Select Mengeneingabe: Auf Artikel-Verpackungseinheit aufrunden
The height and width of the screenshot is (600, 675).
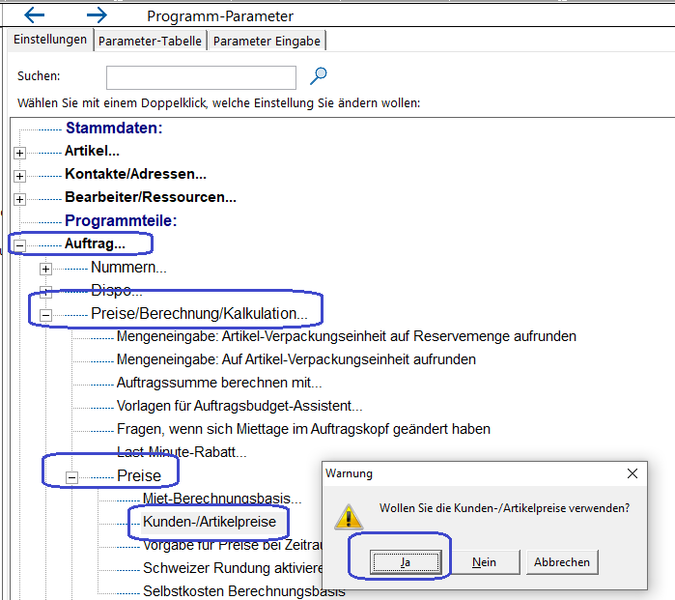coord(296,359)
